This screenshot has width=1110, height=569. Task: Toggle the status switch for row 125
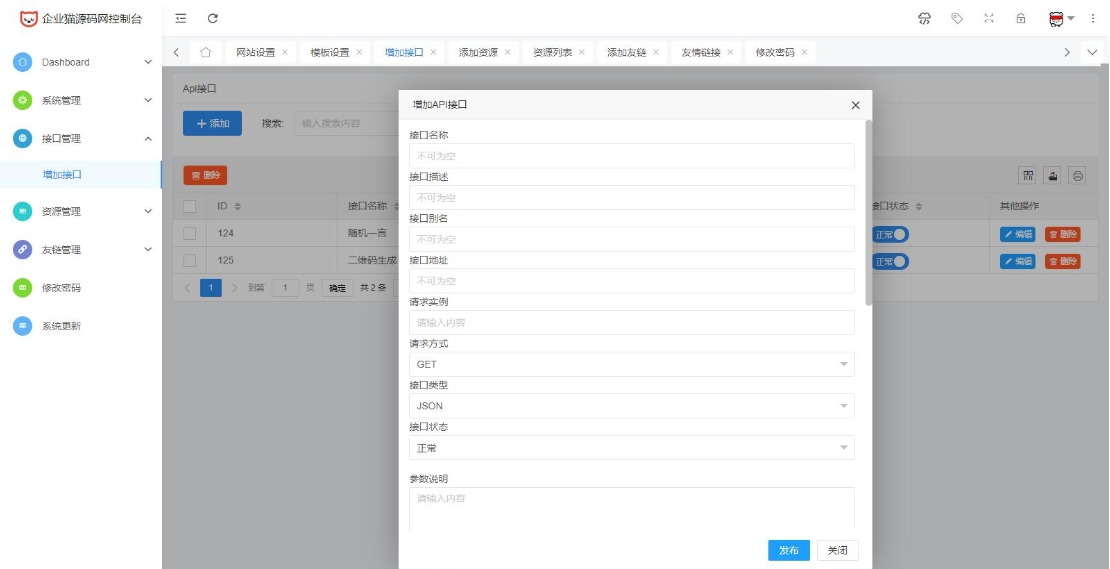(x=890, y=261)
